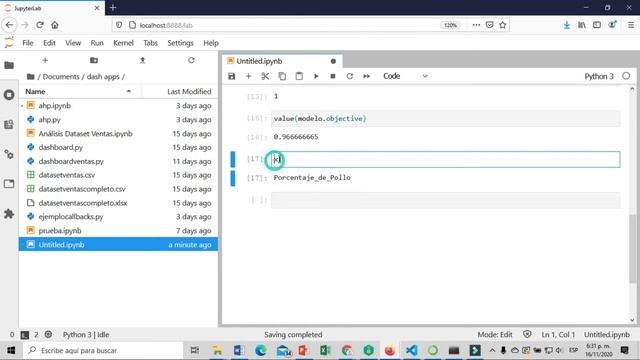Image resolution: width=640 pixels, height=360 pixels.
Task: Open the File menu
Action: (28, 43)
